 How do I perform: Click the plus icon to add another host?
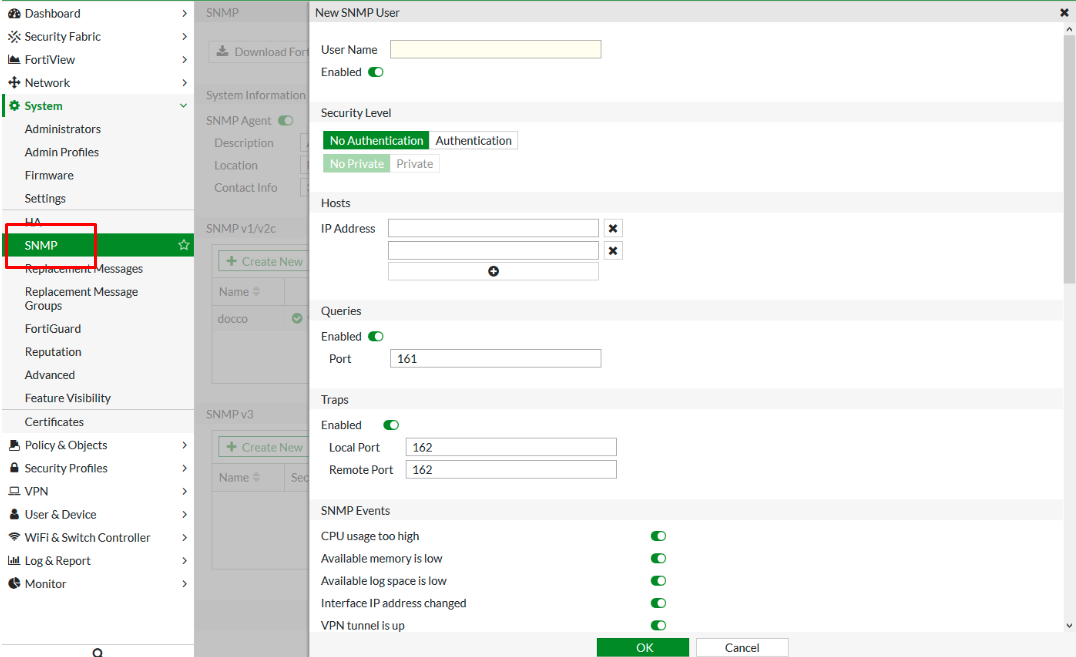coord(493,271)
